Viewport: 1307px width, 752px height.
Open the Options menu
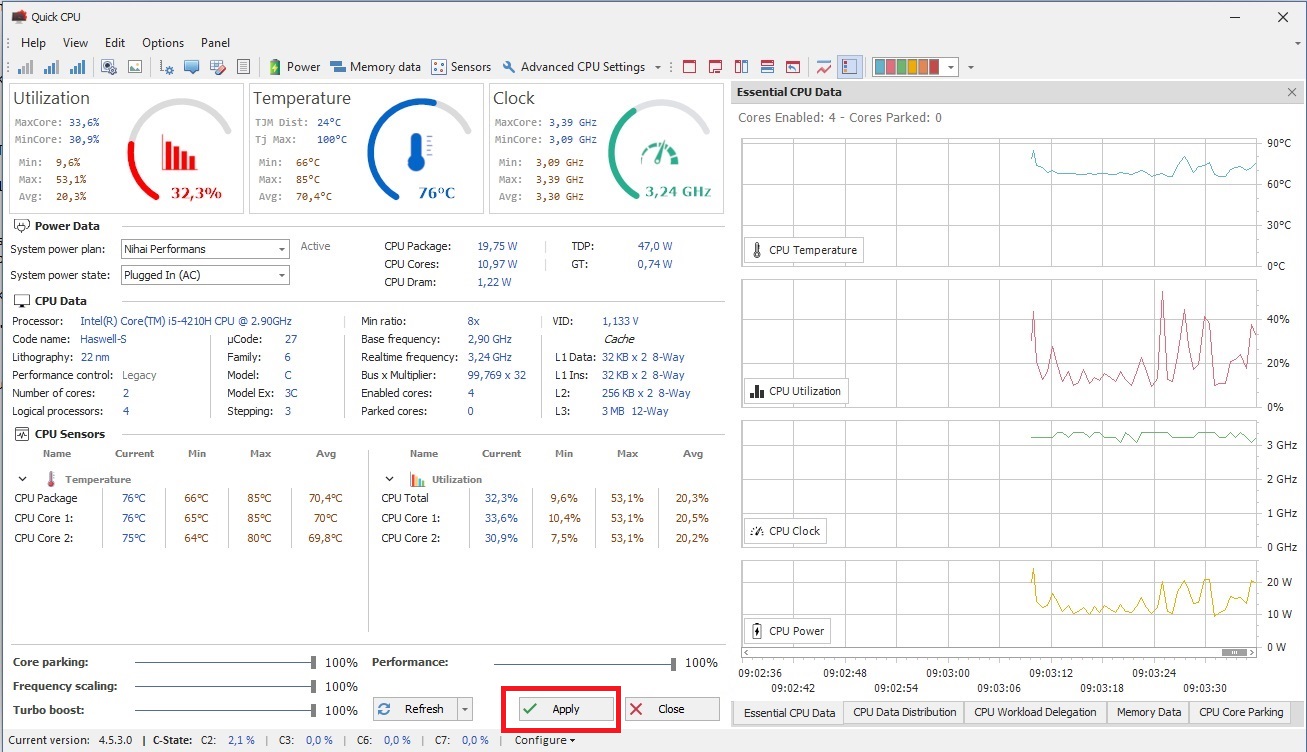[162, 43]
